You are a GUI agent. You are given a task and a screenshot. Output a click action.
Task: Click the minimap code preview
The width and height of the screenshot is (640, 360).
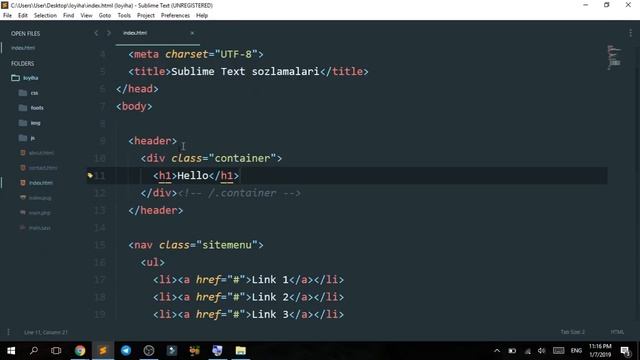click(614, 57)
